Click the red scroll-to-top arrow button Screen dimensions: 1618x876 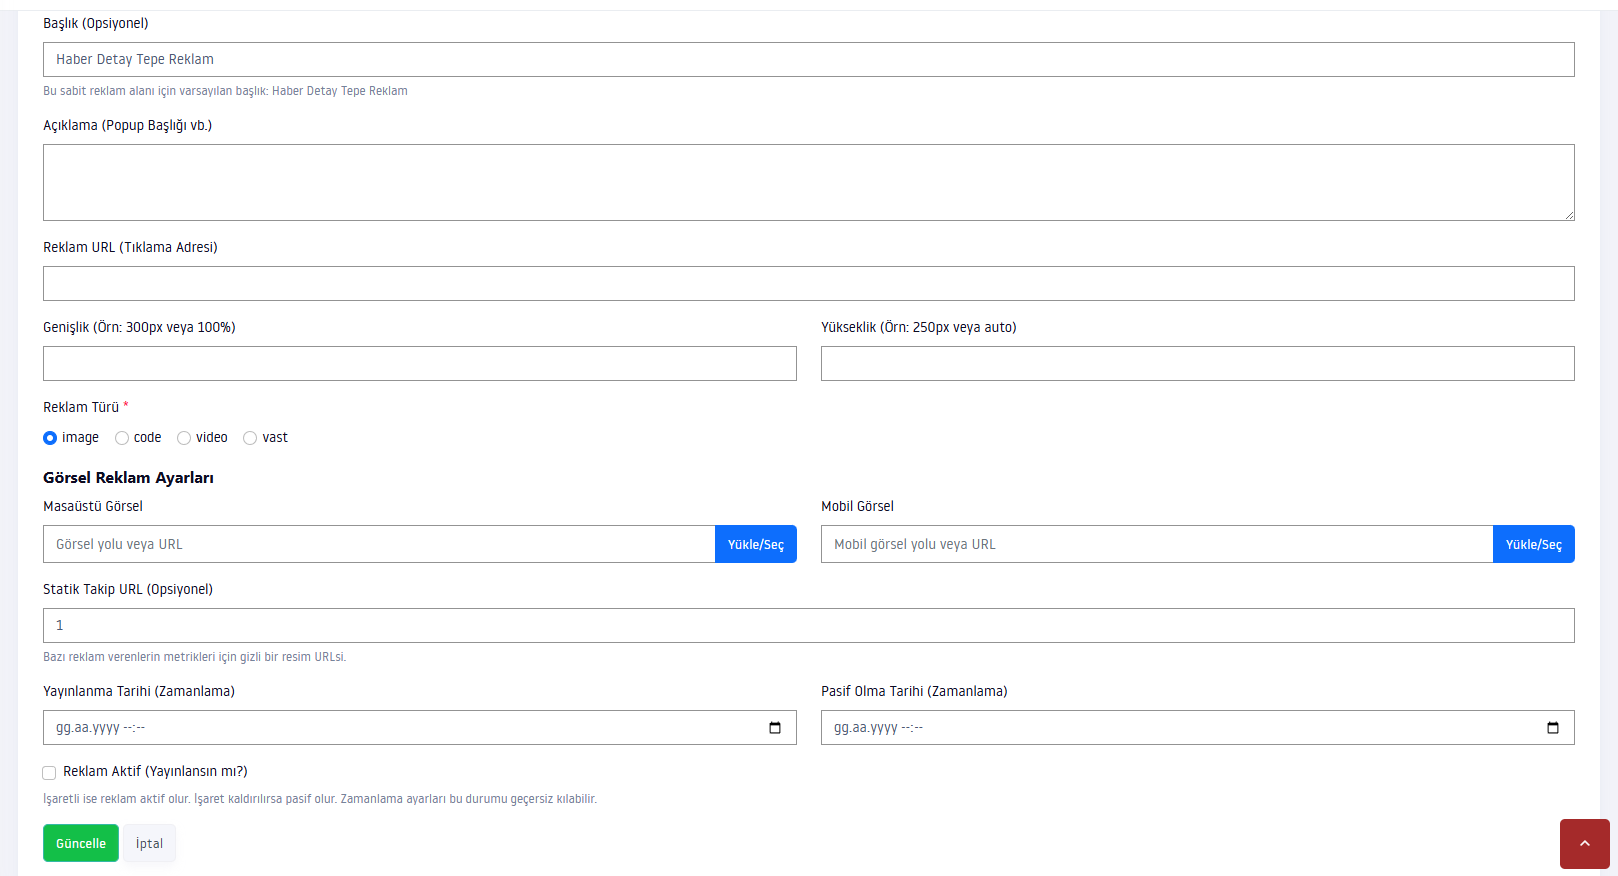pos(1585,844)
